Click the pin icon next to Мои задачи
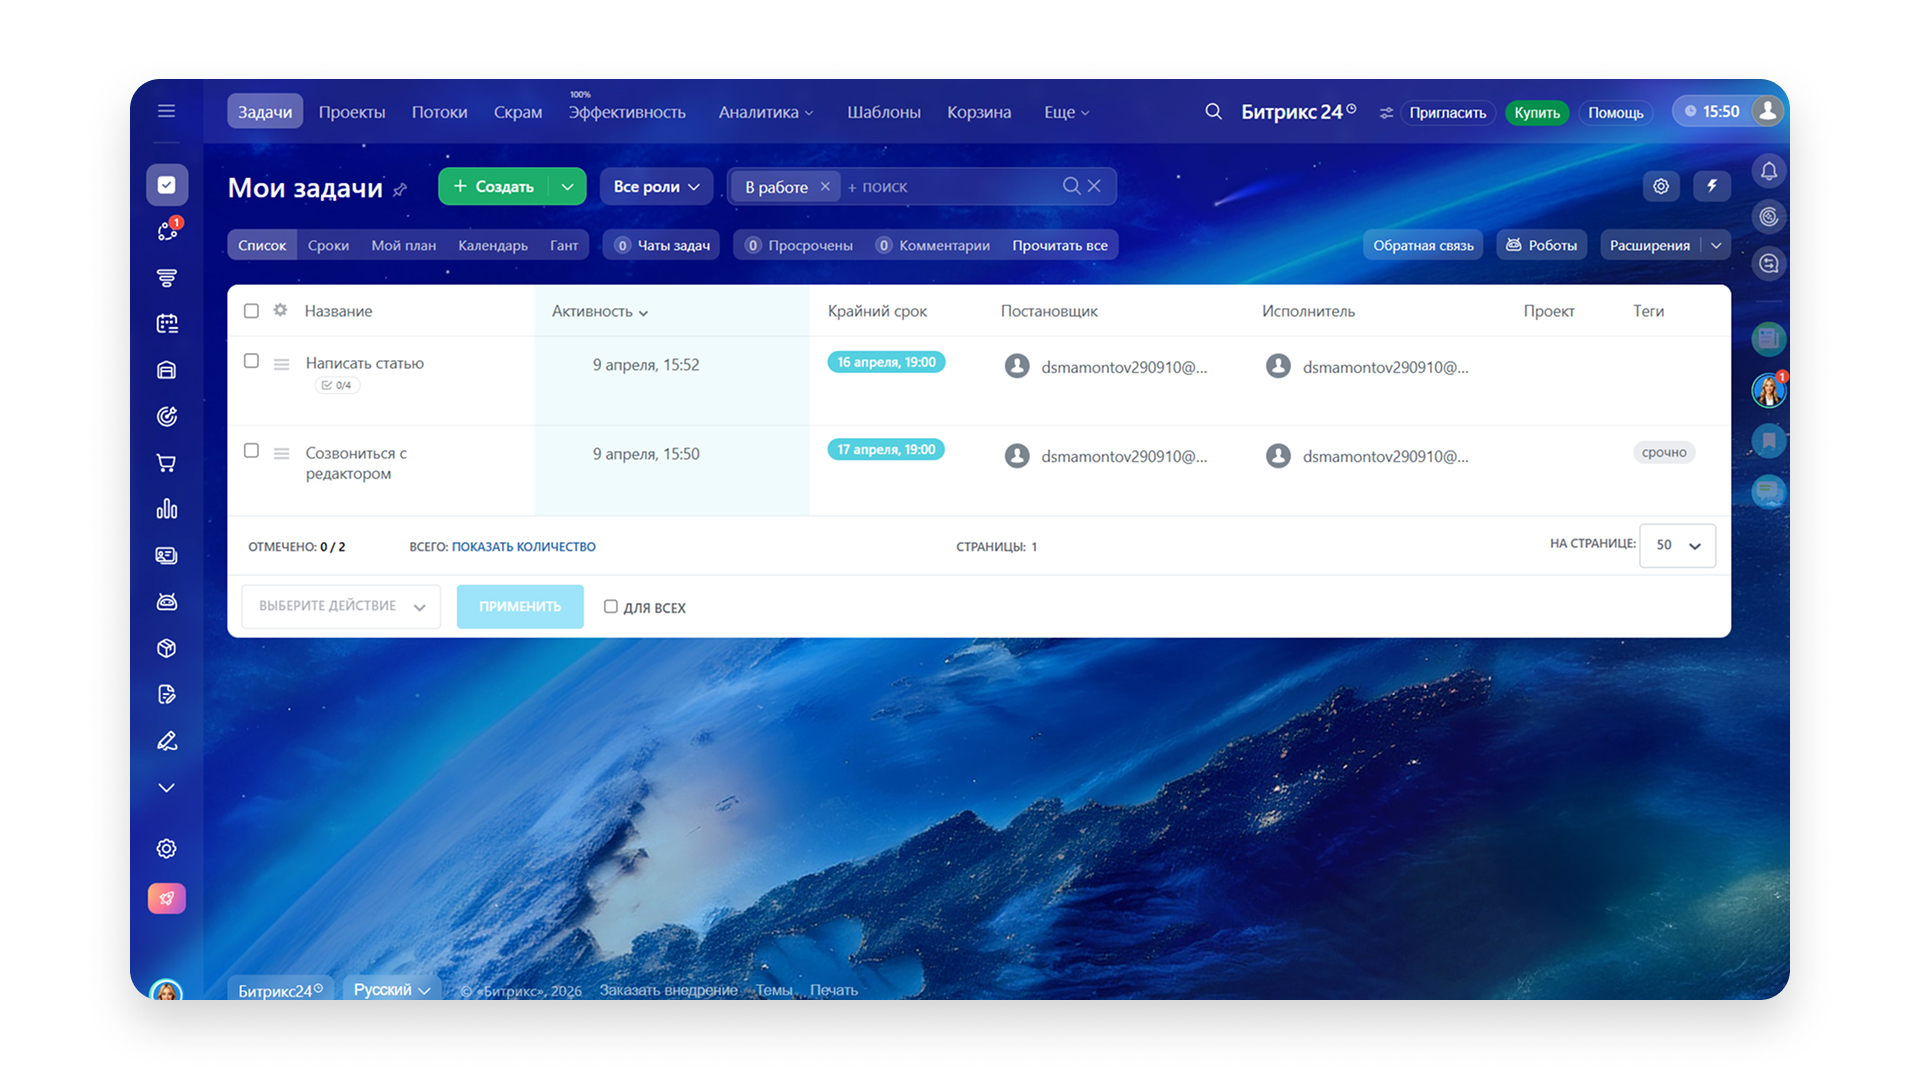Viewport: 1920px width, 1080px height. tap(400, 189)
